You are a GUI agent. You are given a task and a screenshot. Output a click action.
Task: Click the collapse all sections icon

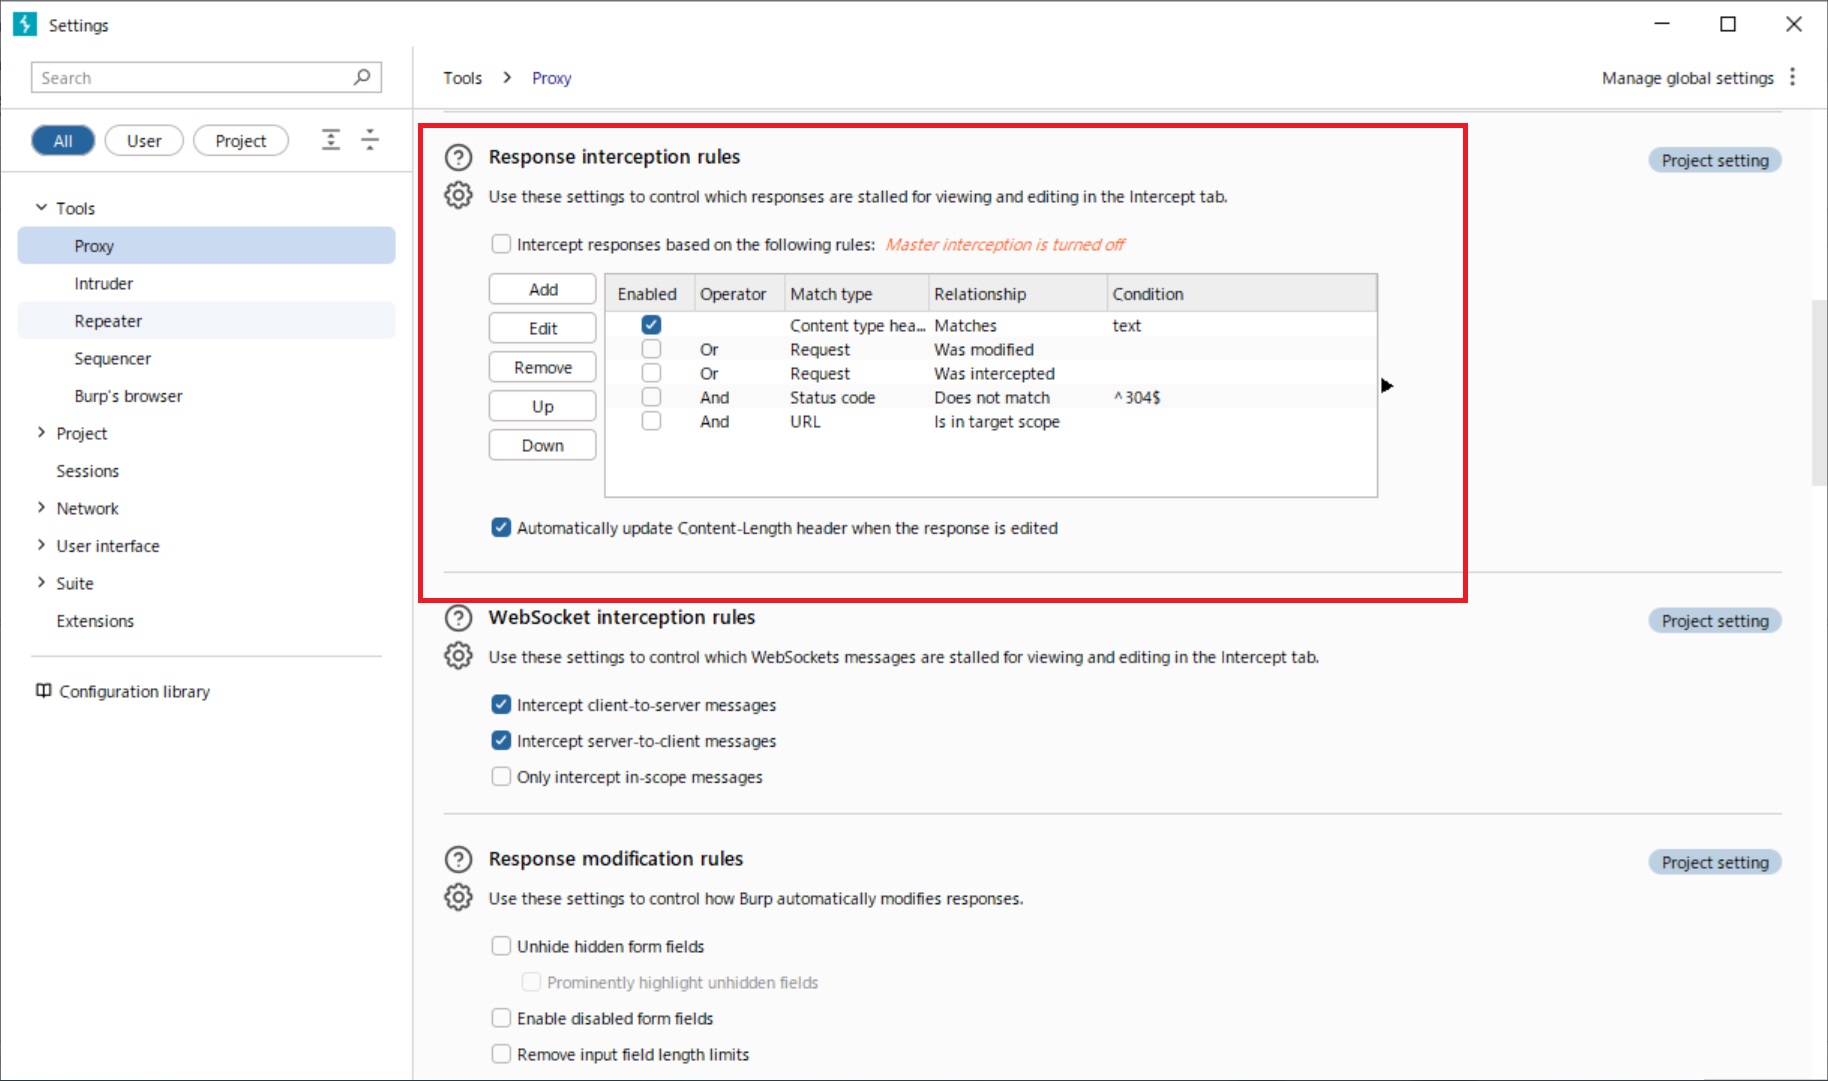(370, 140)
